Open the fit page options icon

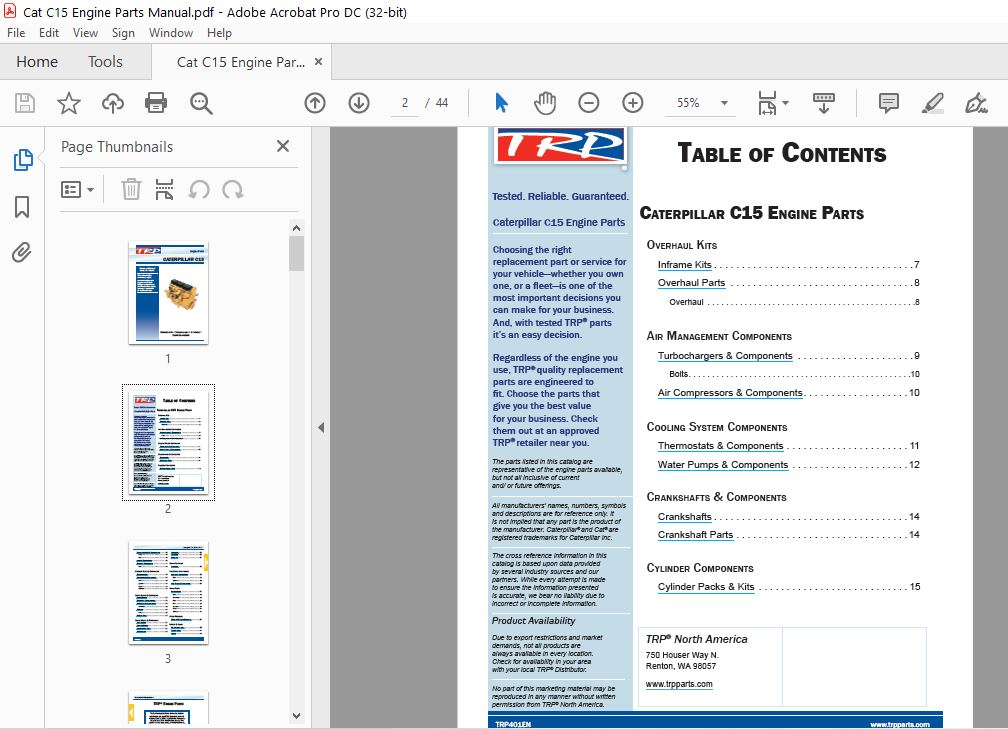click(x=768, y=103)
